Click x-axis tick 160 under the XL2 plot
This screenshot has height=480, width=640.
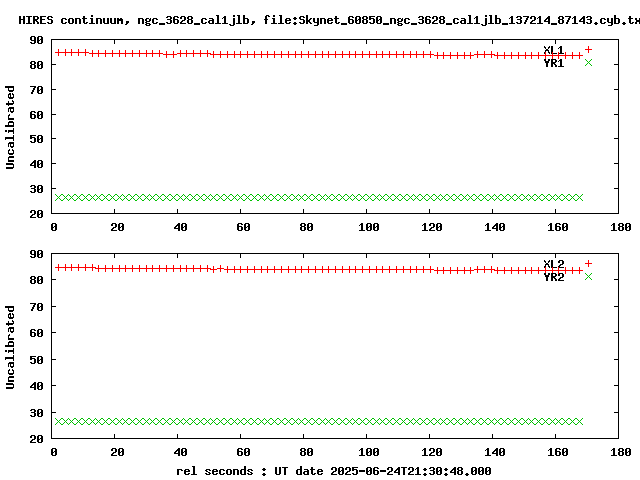point(558,452)
